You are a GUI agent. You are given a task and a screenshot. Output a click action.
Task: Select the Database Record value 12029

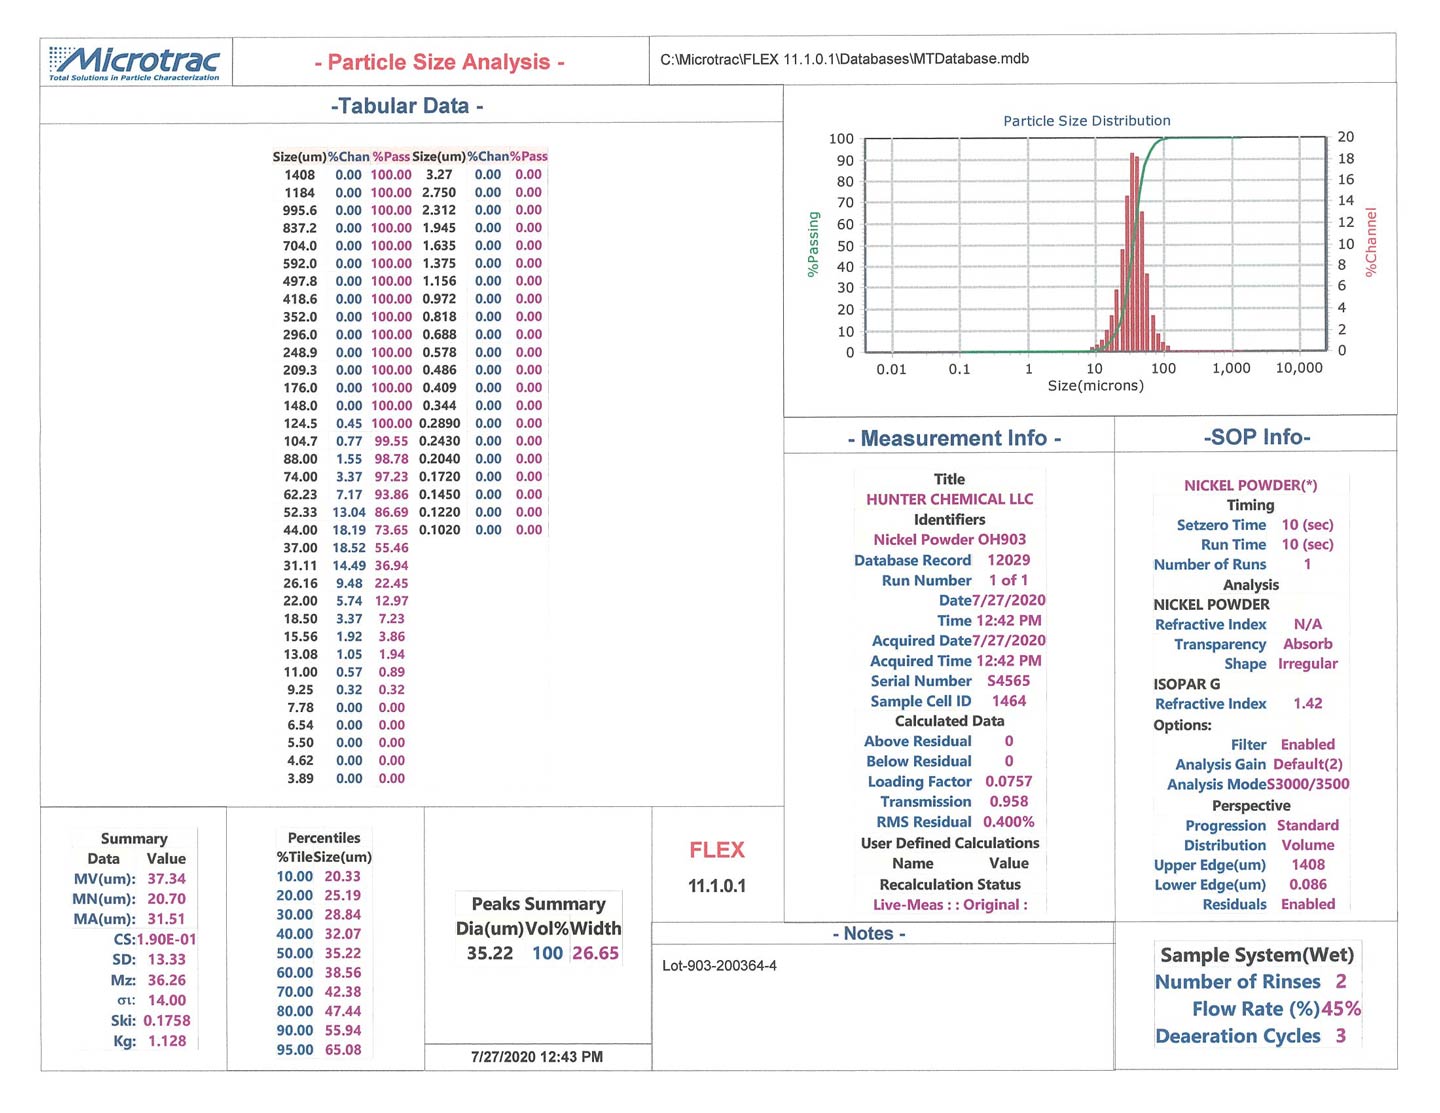click(x=1008, y=560)
